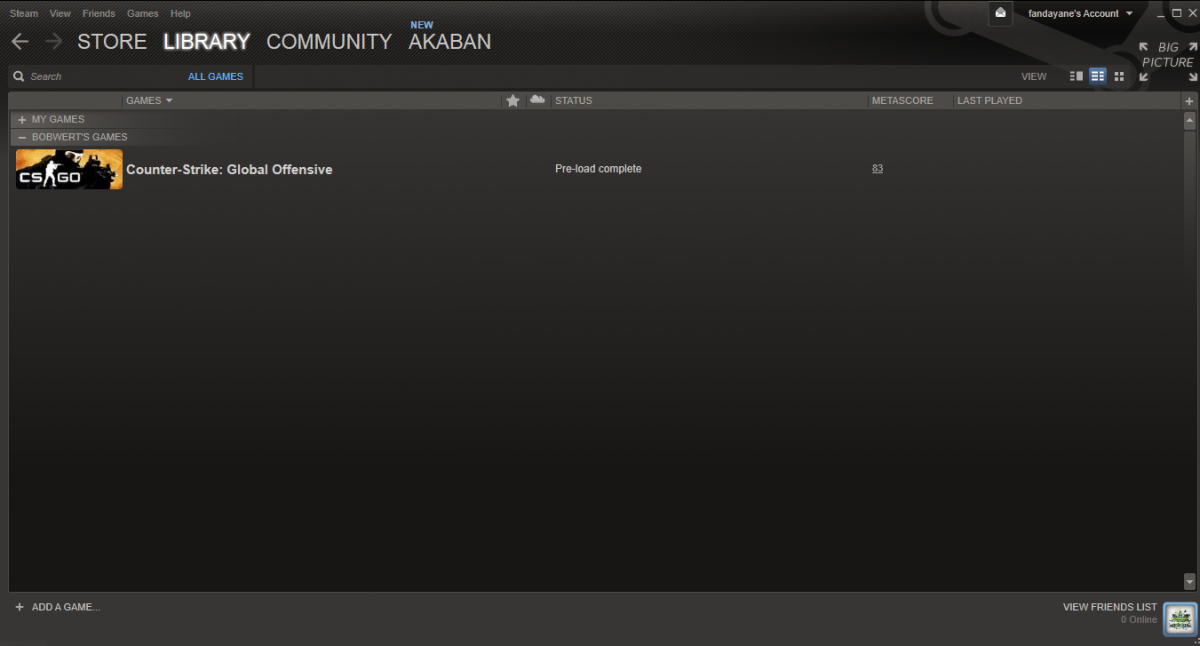Click the forward navigation arrow

coord(54,42)
